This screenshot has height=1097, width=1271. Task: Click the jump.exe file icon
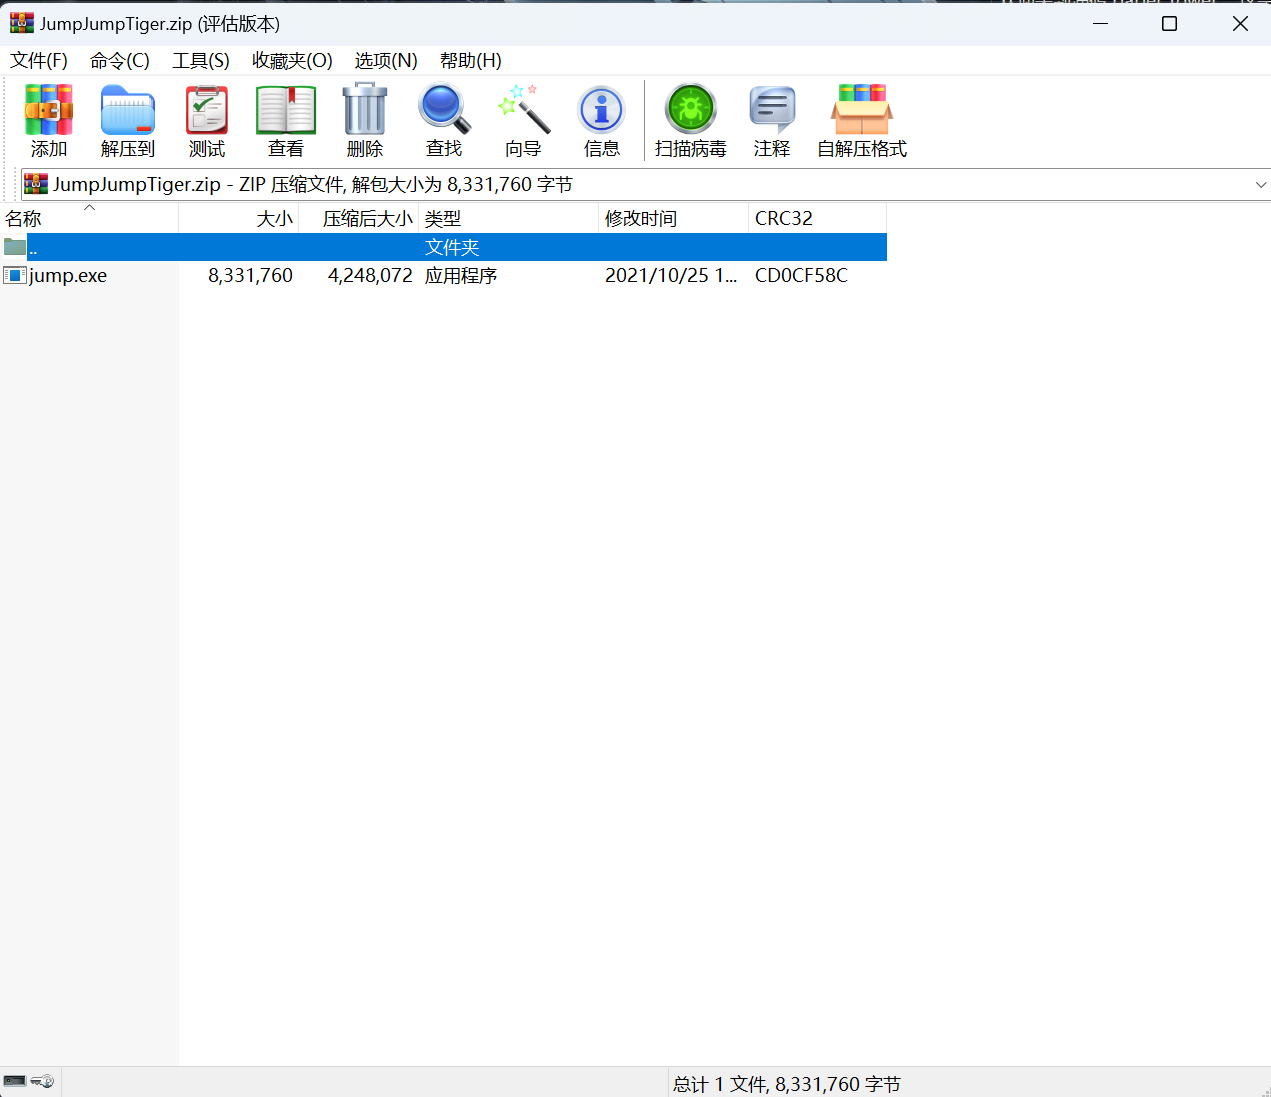(x=15, y=275)
